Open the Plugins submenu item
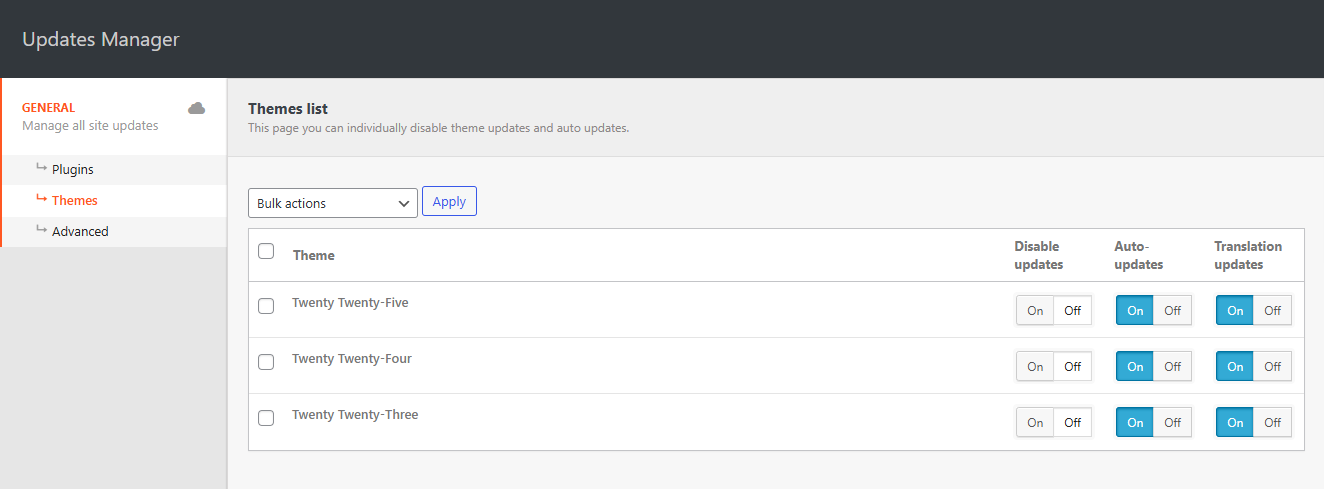The height and width of the screenshot is (489, 1324). 72,170
